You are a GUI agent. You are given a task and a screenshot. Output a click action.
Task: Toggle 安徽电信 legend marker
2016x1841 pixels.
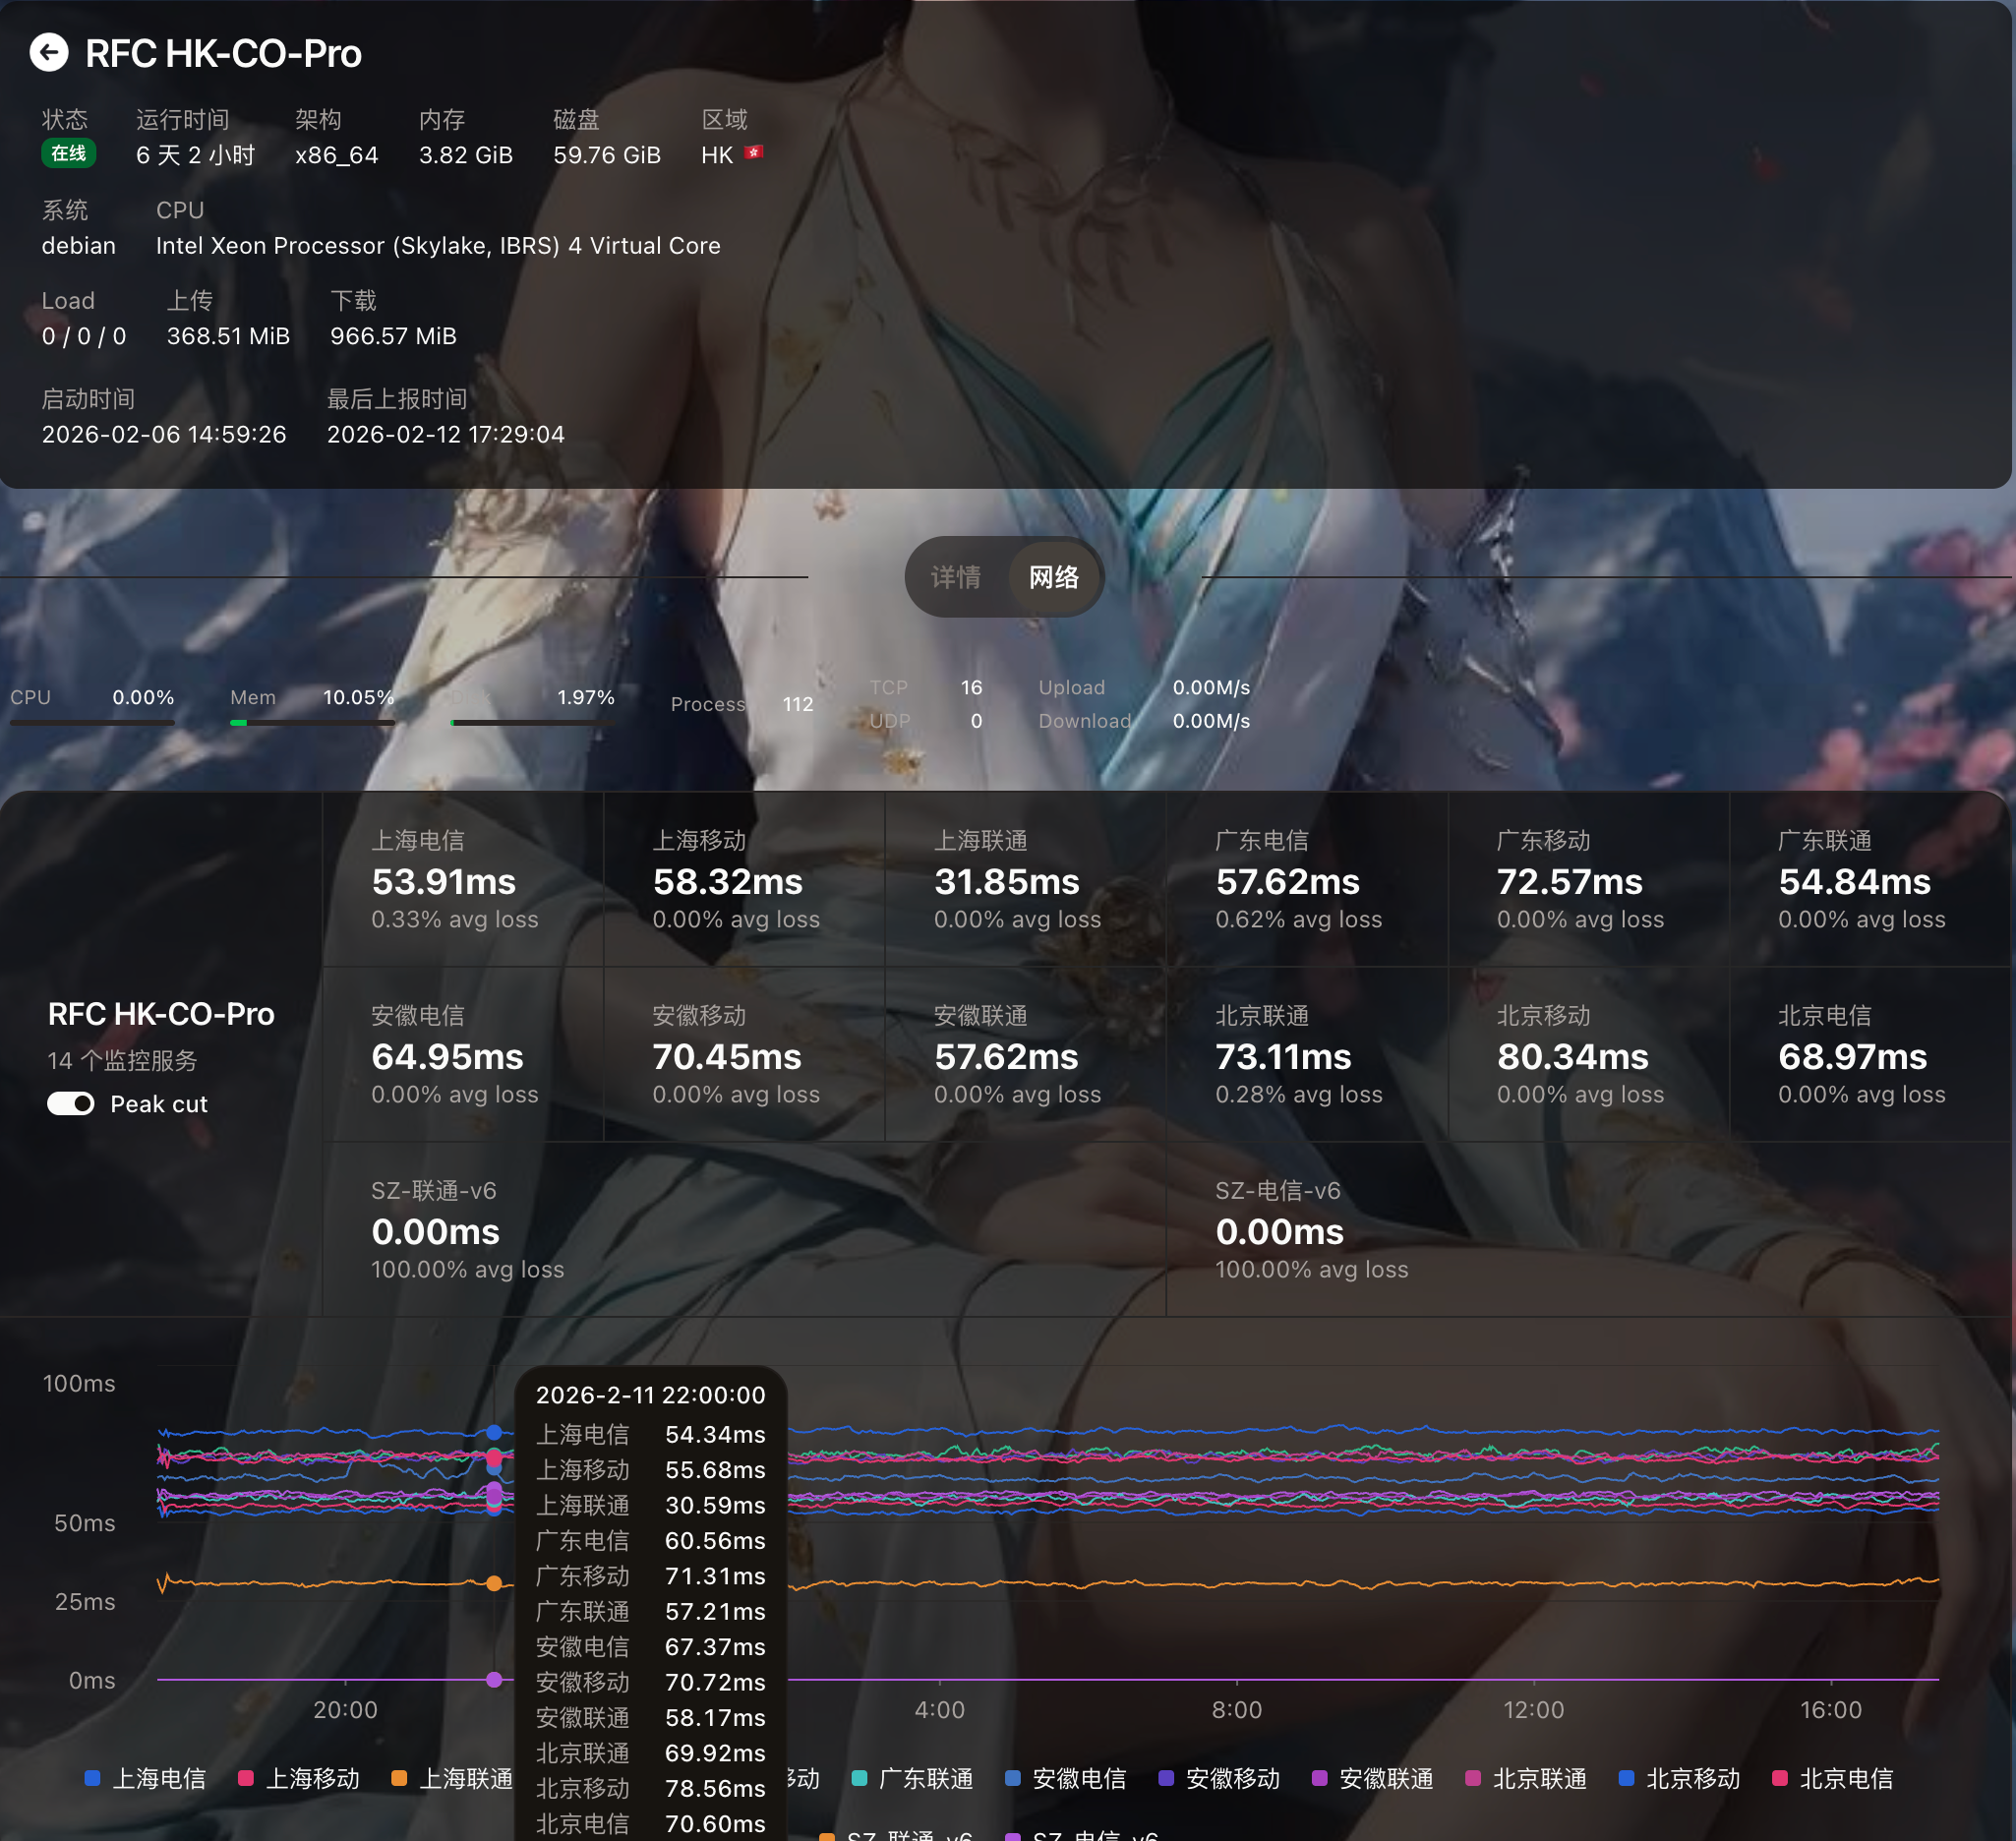click(x=1013, y=1778)
